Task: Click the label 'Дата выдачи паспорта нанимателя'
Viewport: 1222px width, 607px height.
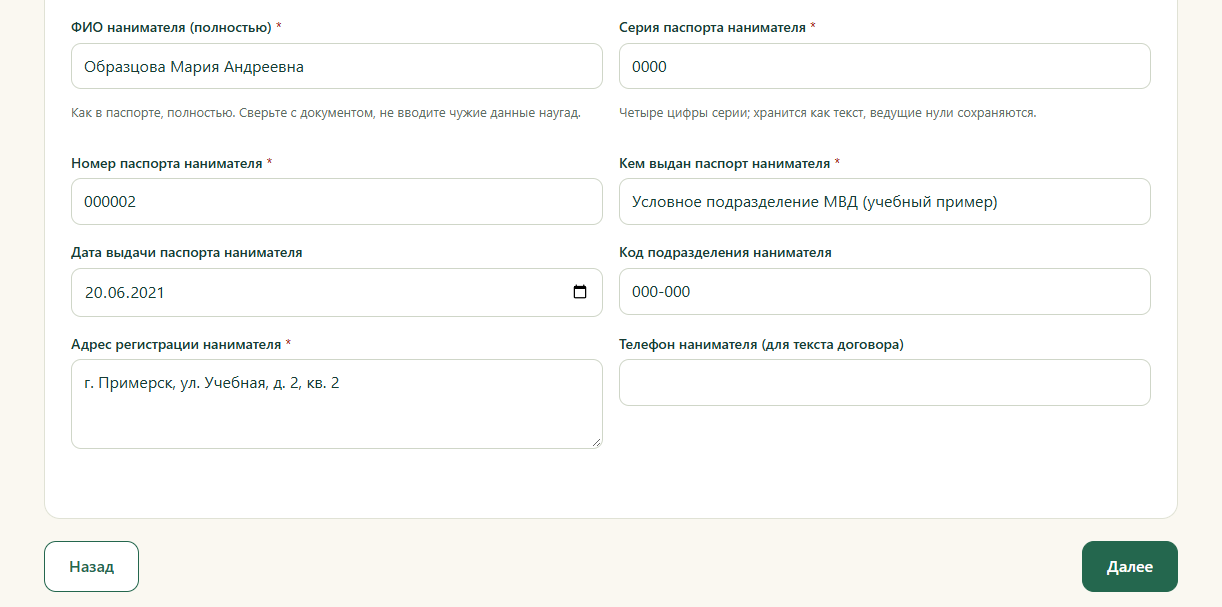Action: click(187, 253)
